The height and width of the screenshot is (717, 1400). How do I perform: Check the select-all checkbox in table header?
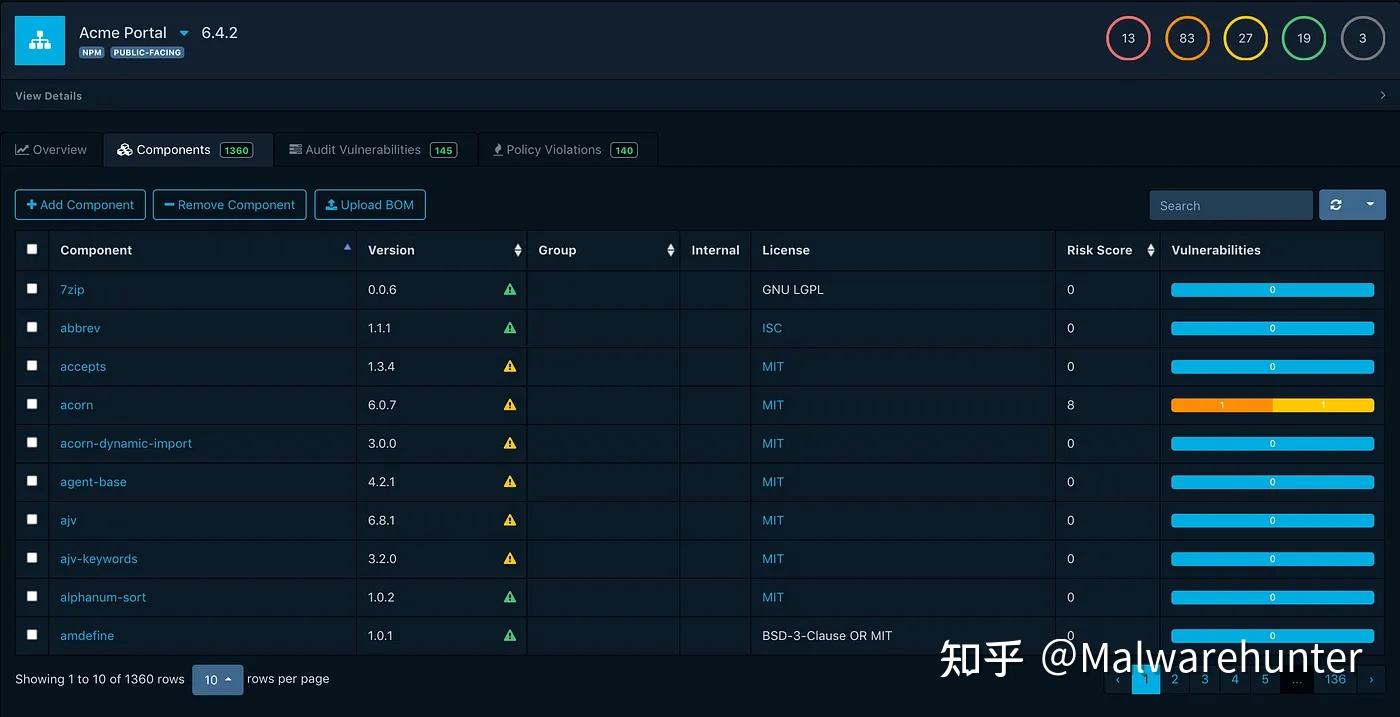31,249
